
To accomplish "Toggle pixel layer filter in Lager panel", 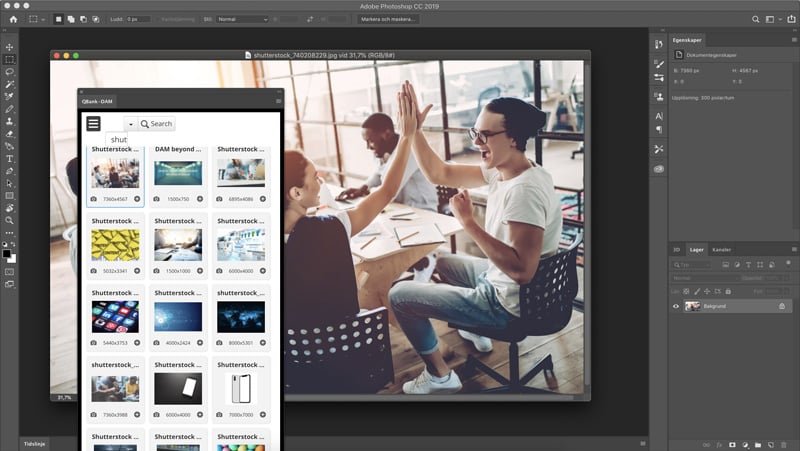I will [726, 265].
